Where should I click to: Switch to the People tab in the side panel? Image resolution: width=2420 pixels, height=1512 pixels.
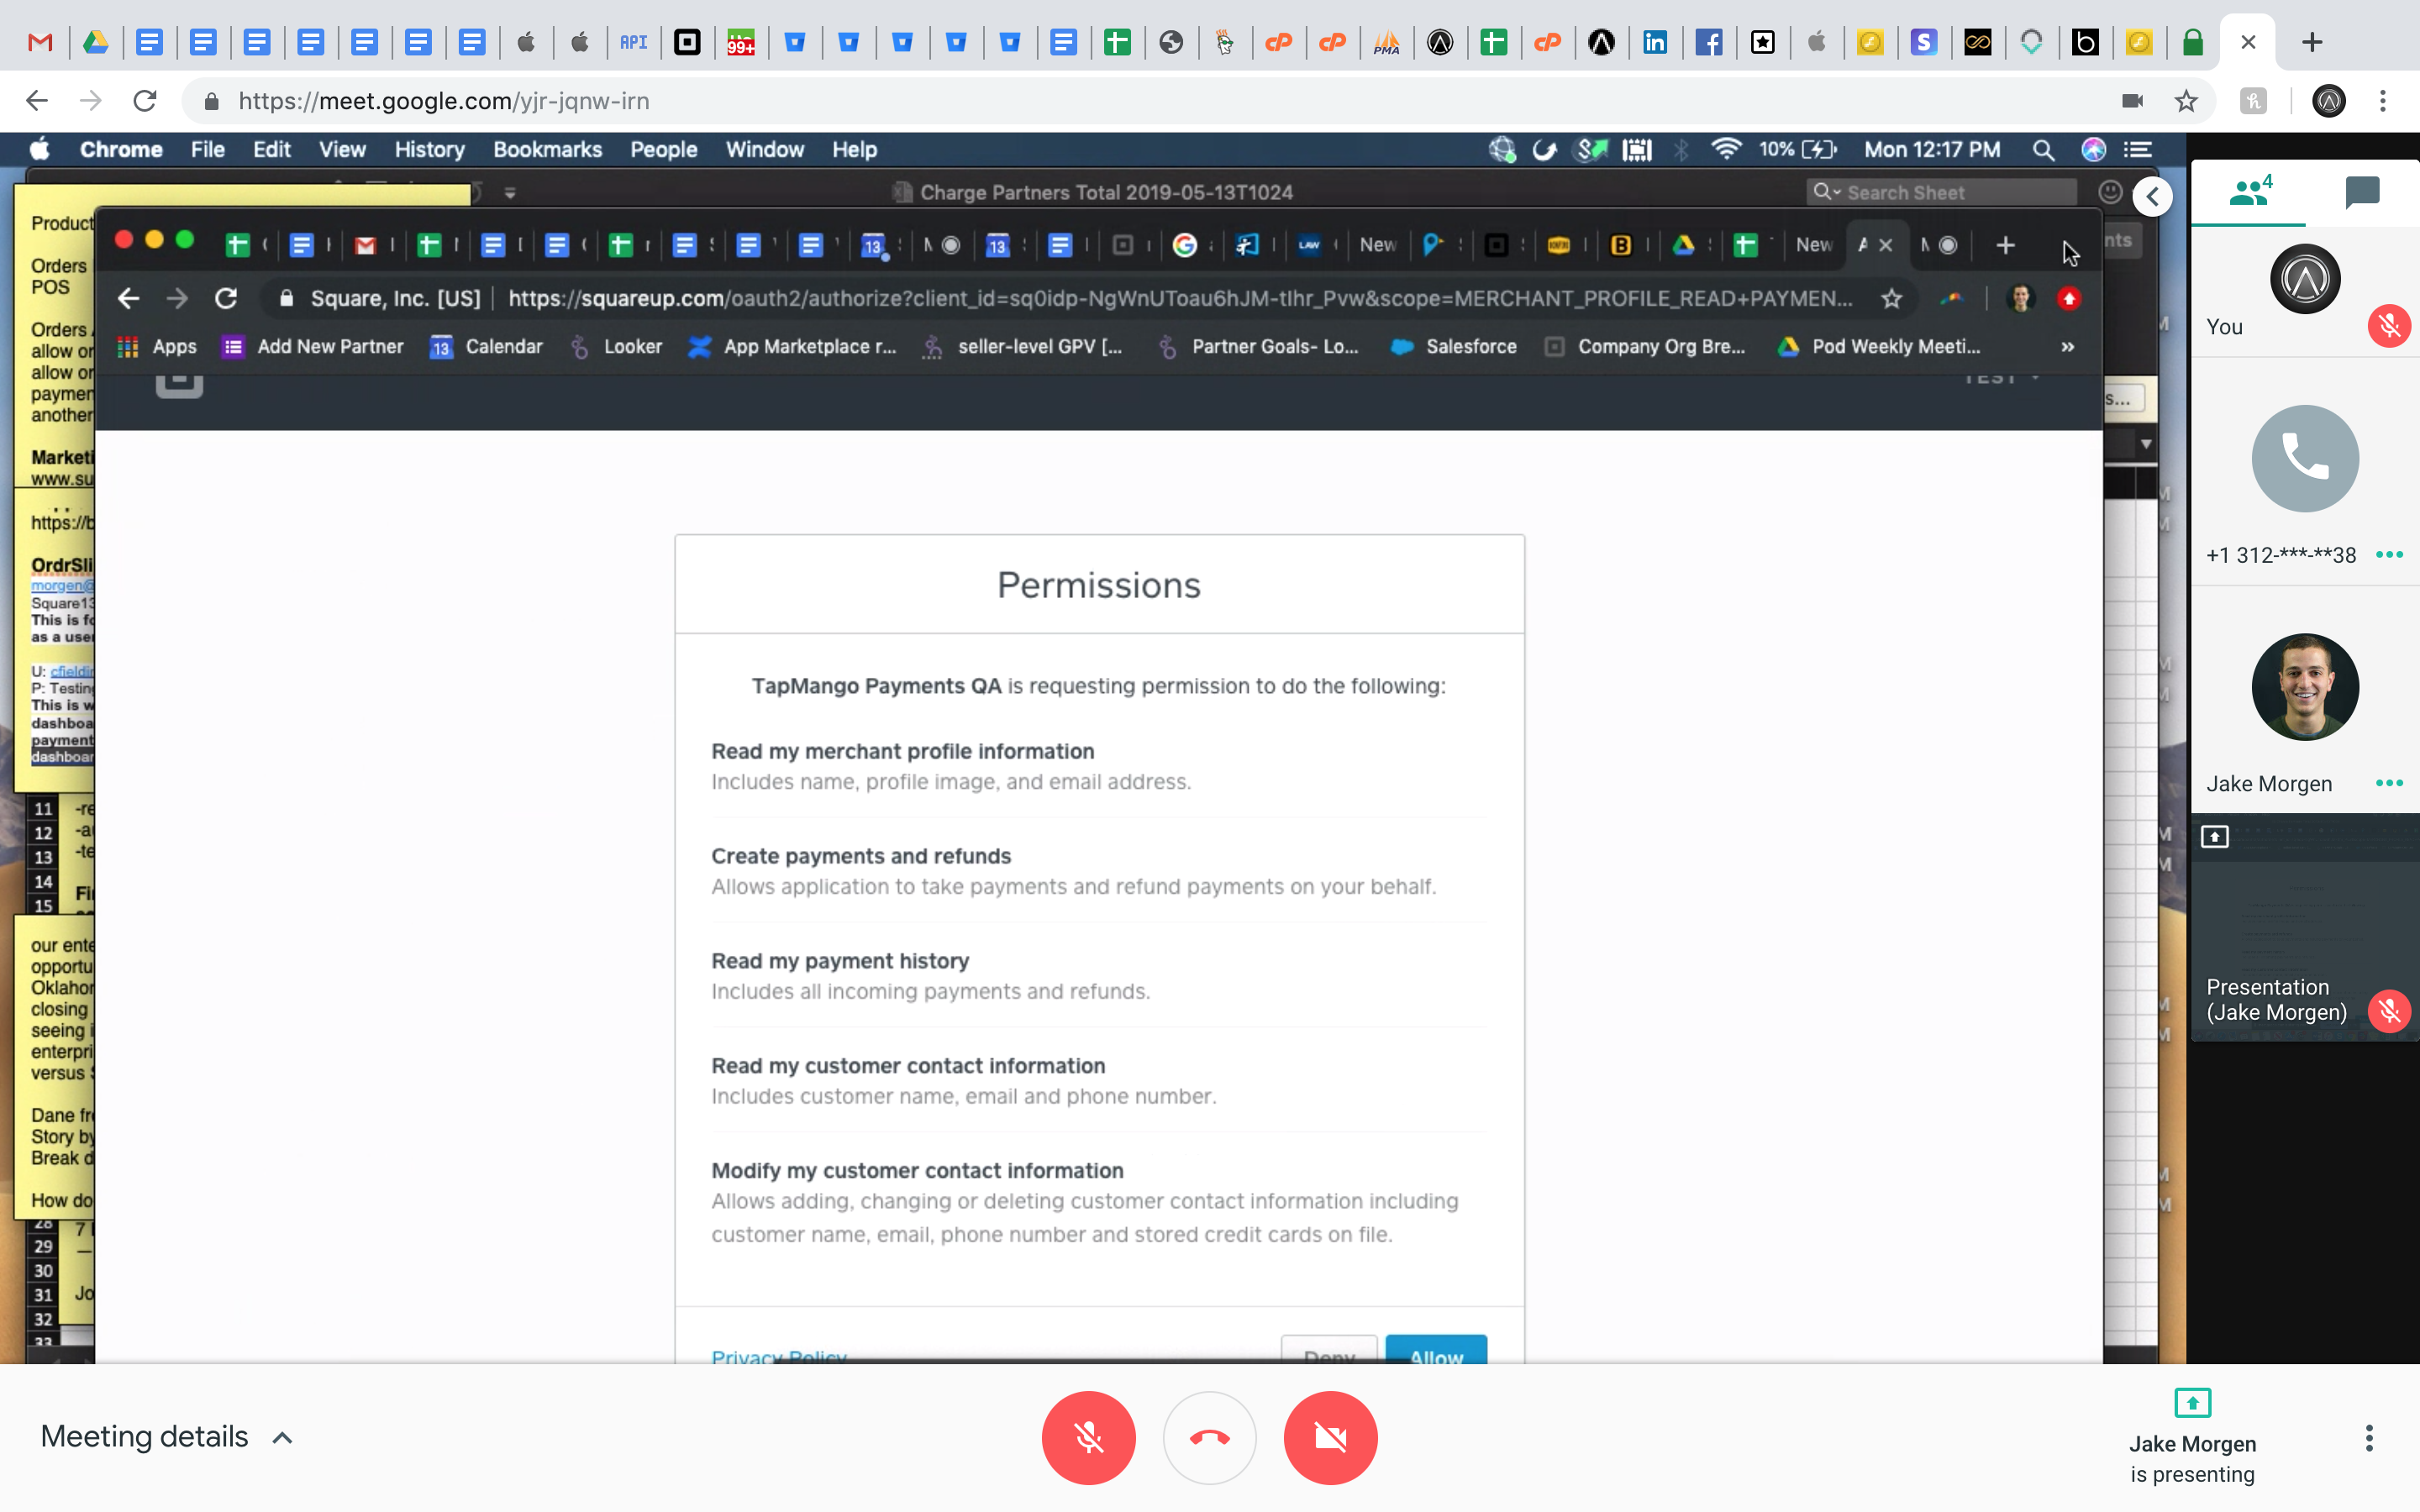coord(2249,191)
